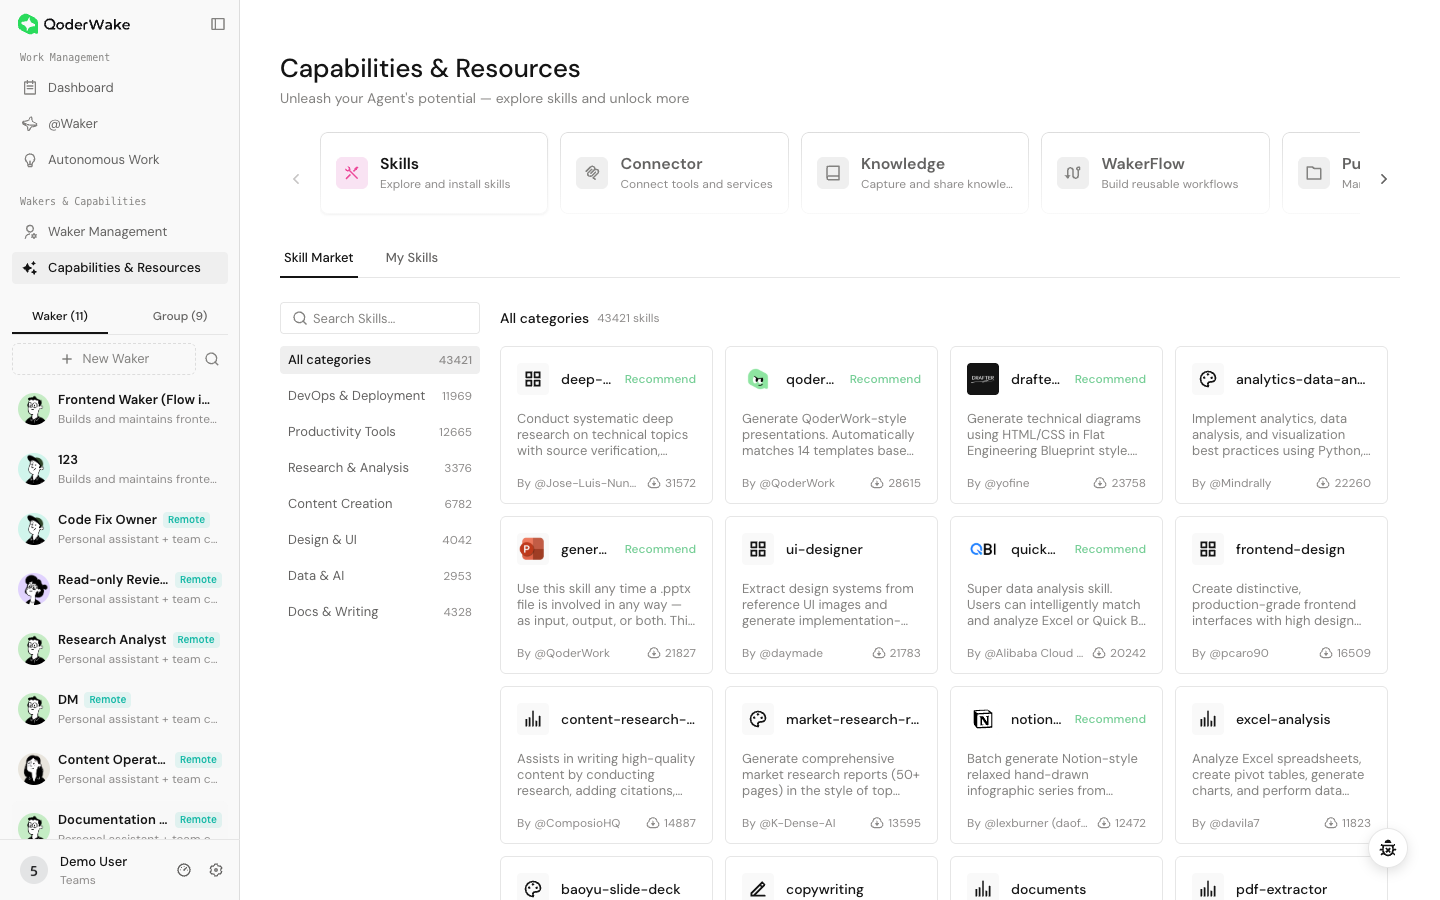
Task: Click the drafte skill black thumbnail icon
Action: 983,379
